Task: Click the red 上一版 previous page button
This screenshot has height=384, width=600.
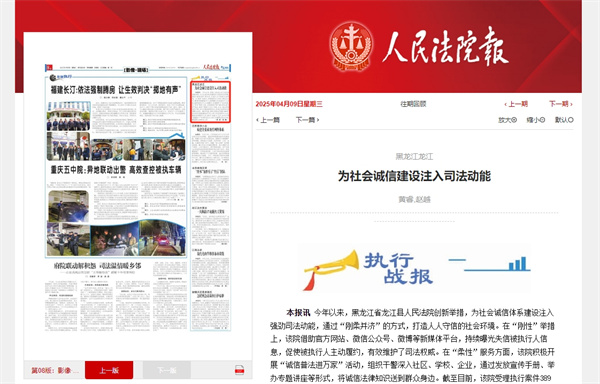Action: point(109,370)
